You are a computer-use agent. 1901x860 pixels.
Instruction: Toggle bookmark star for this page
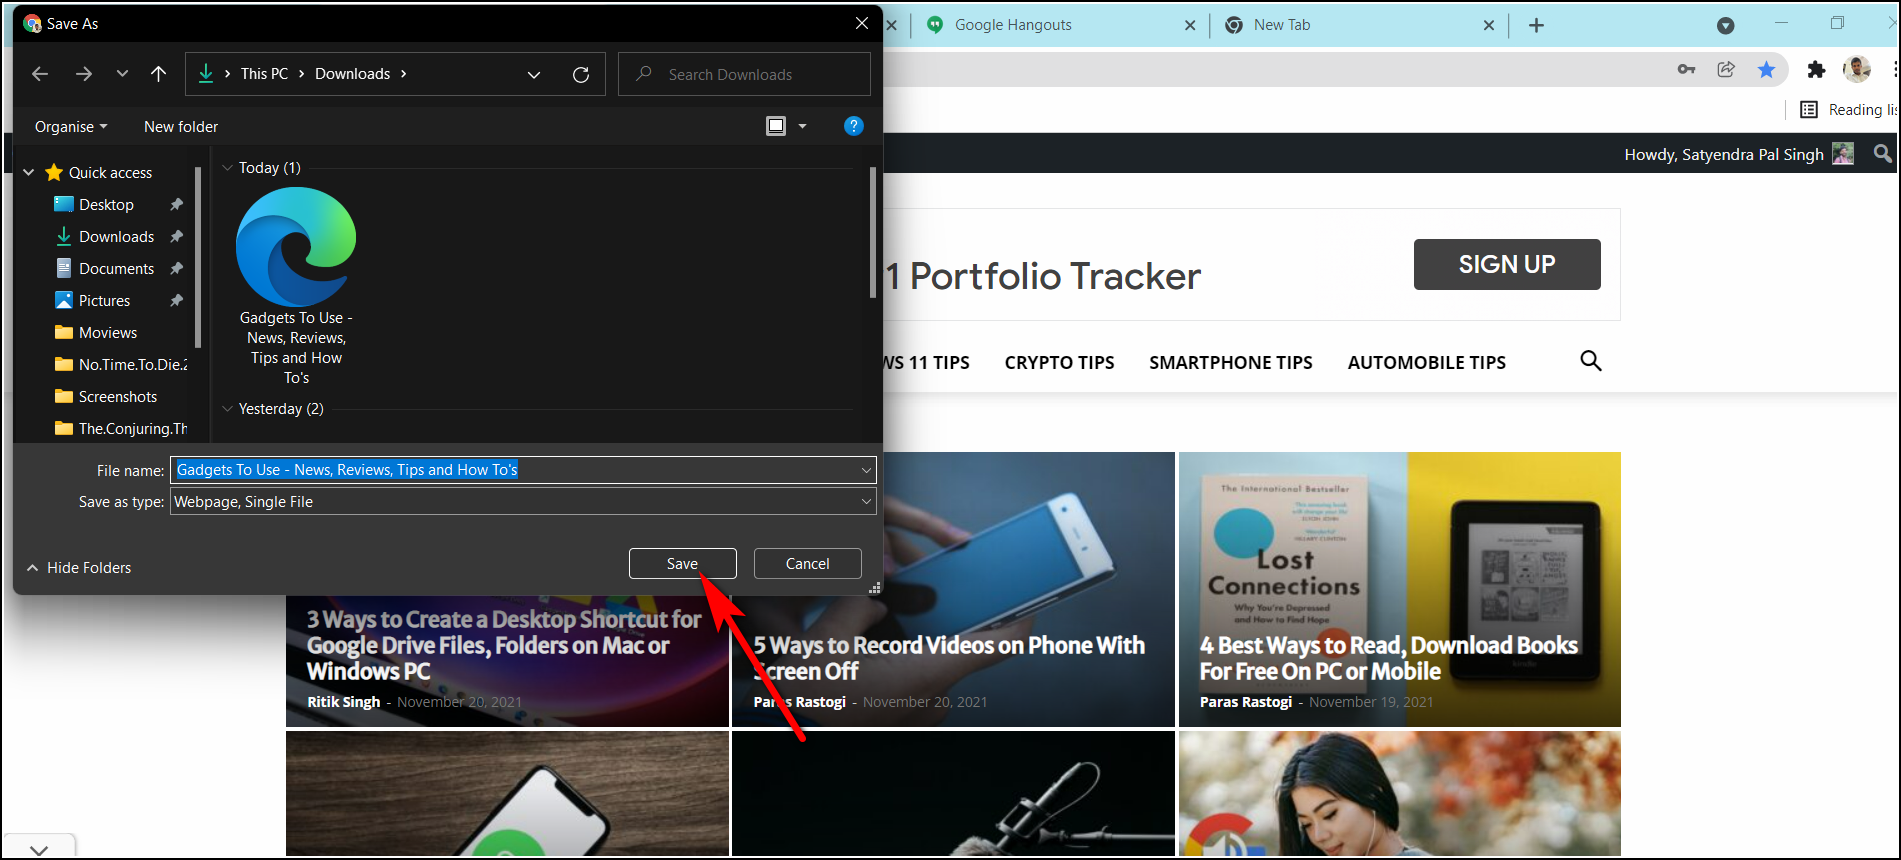click(1767, 69)
